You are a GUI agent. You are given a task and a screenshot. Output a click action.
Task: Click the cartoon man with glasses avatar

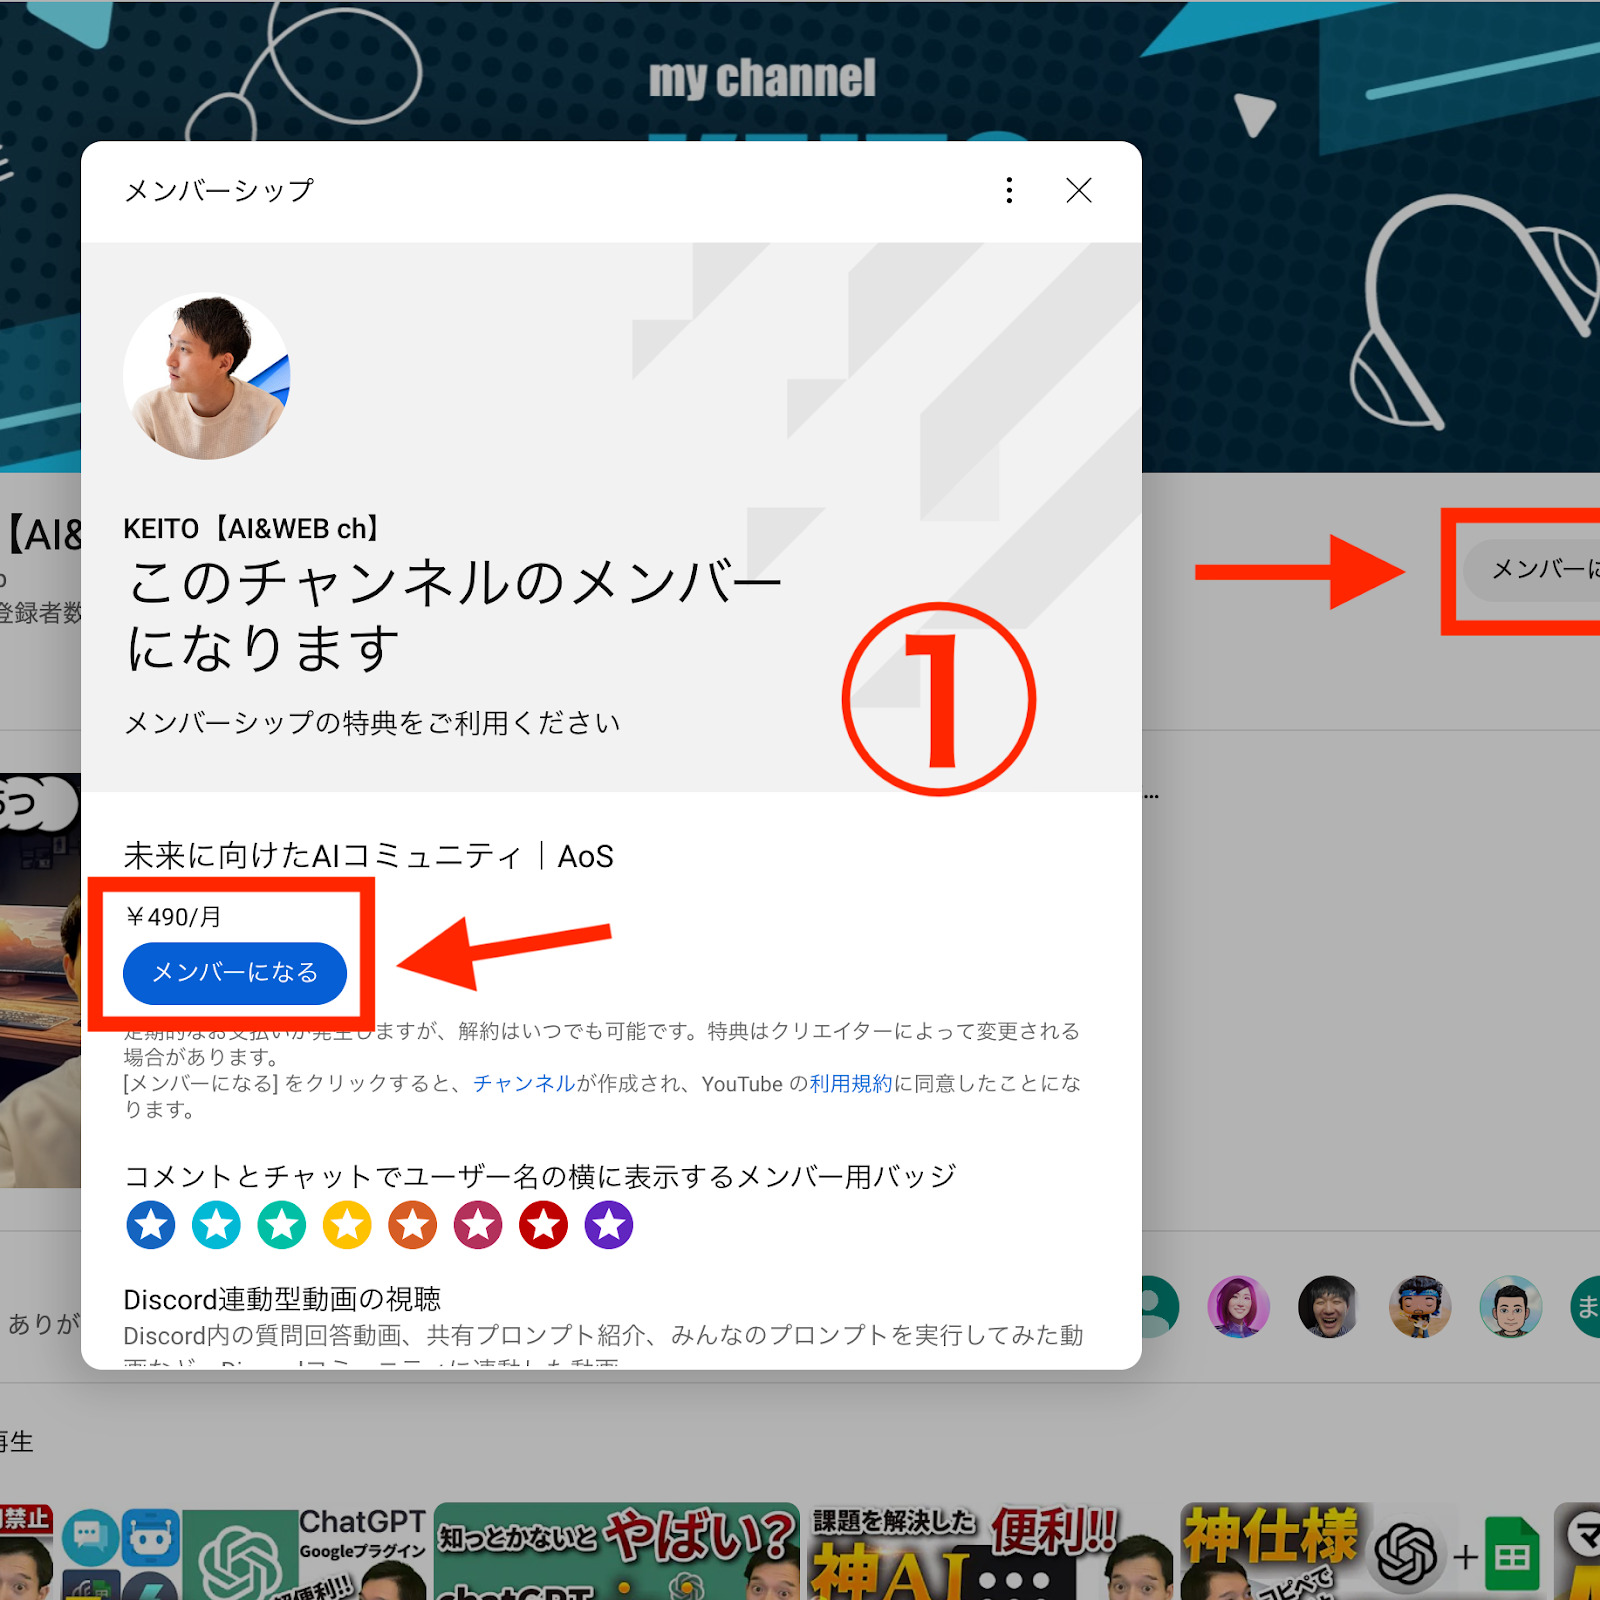pyautogui.click(x=1511, y=1307)
